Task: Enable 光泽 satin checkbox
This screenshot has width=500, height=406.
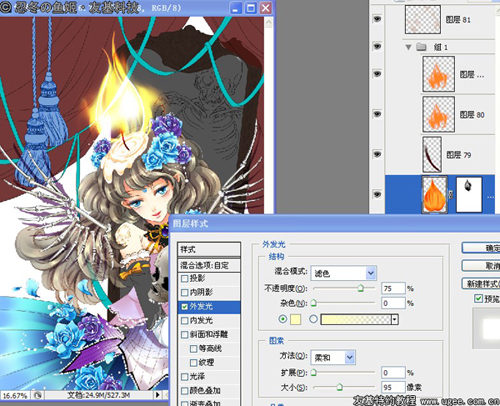Action: (x=185, y=377)
